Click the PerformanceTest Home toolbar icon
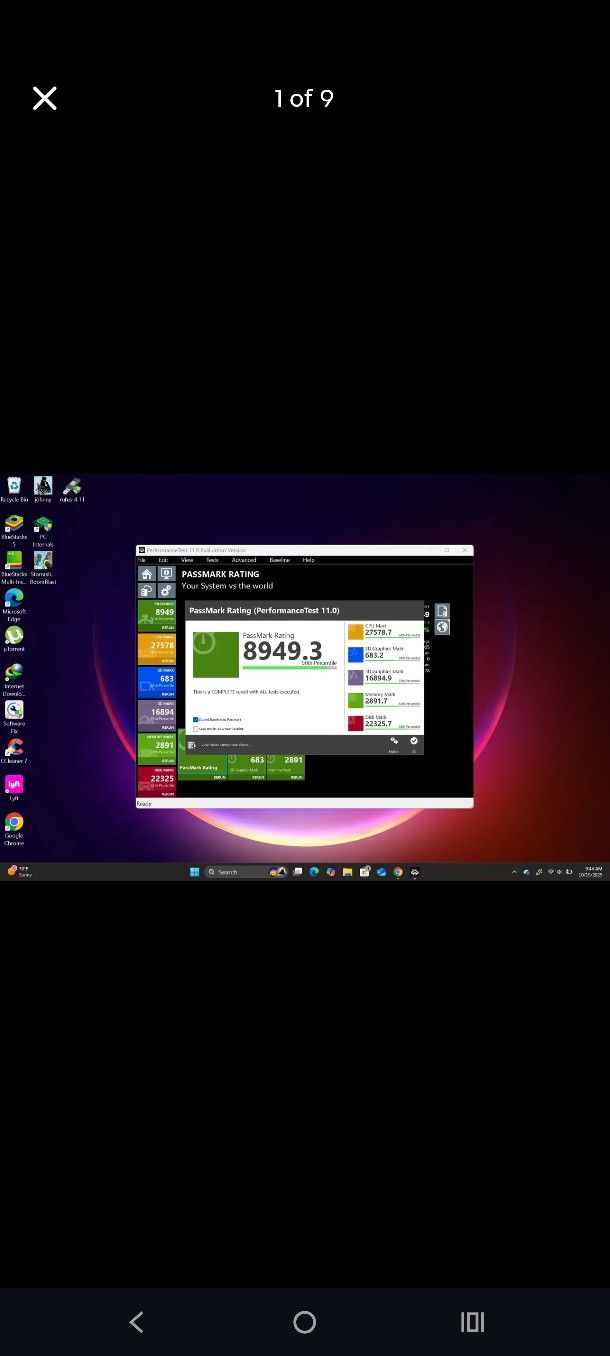Screen dimensions: 610x1356 tap(146, 574)
